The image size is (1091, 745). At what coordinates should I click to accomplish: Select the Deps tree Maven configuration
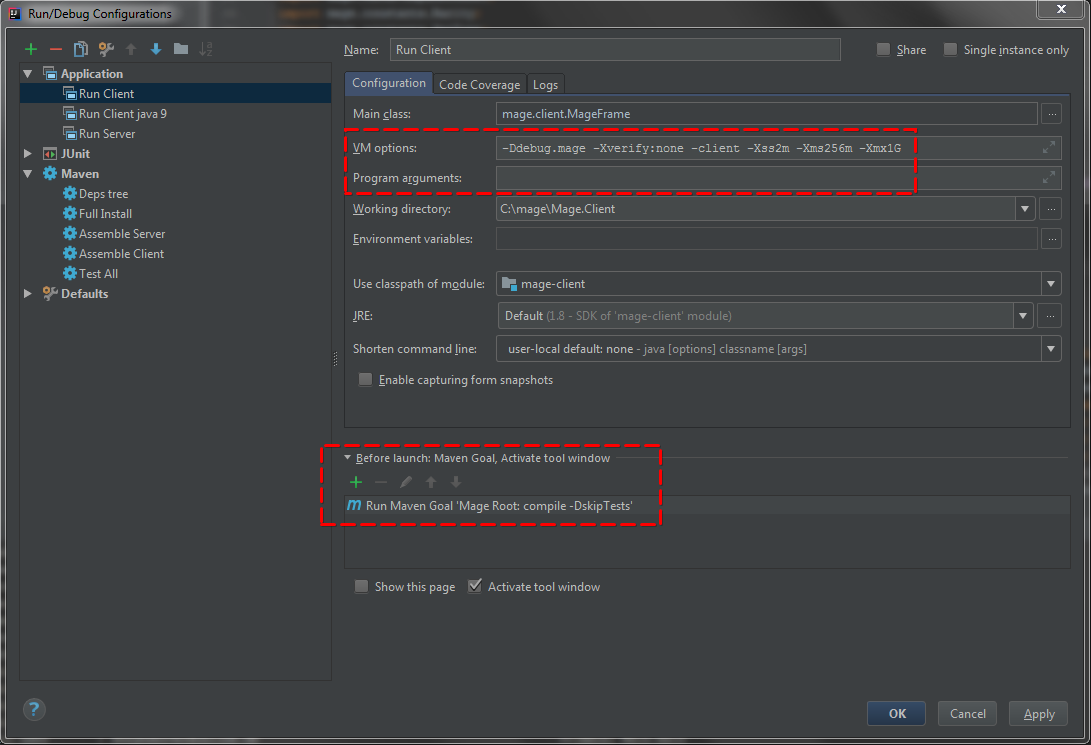(x=175, y=193)
